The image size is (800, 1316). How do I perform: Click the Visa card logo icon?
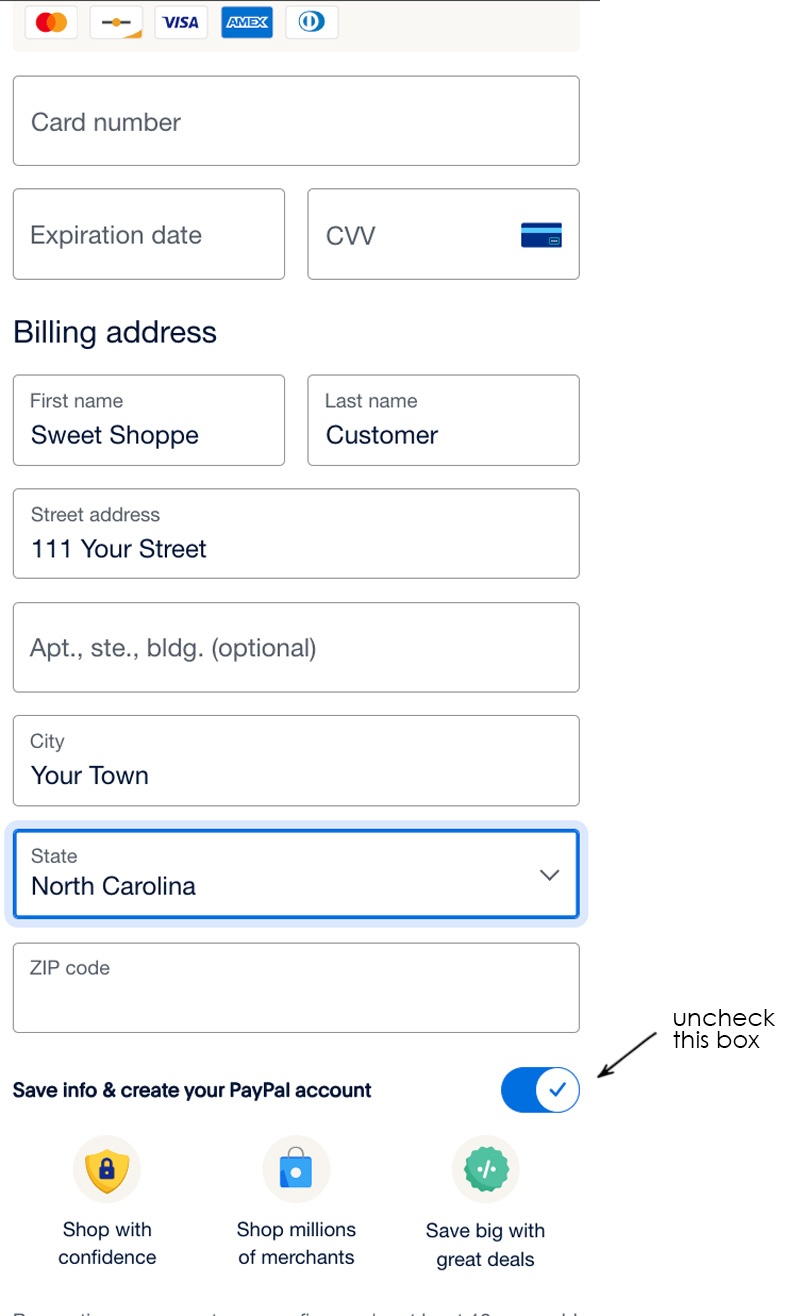(x=181, y=21)
